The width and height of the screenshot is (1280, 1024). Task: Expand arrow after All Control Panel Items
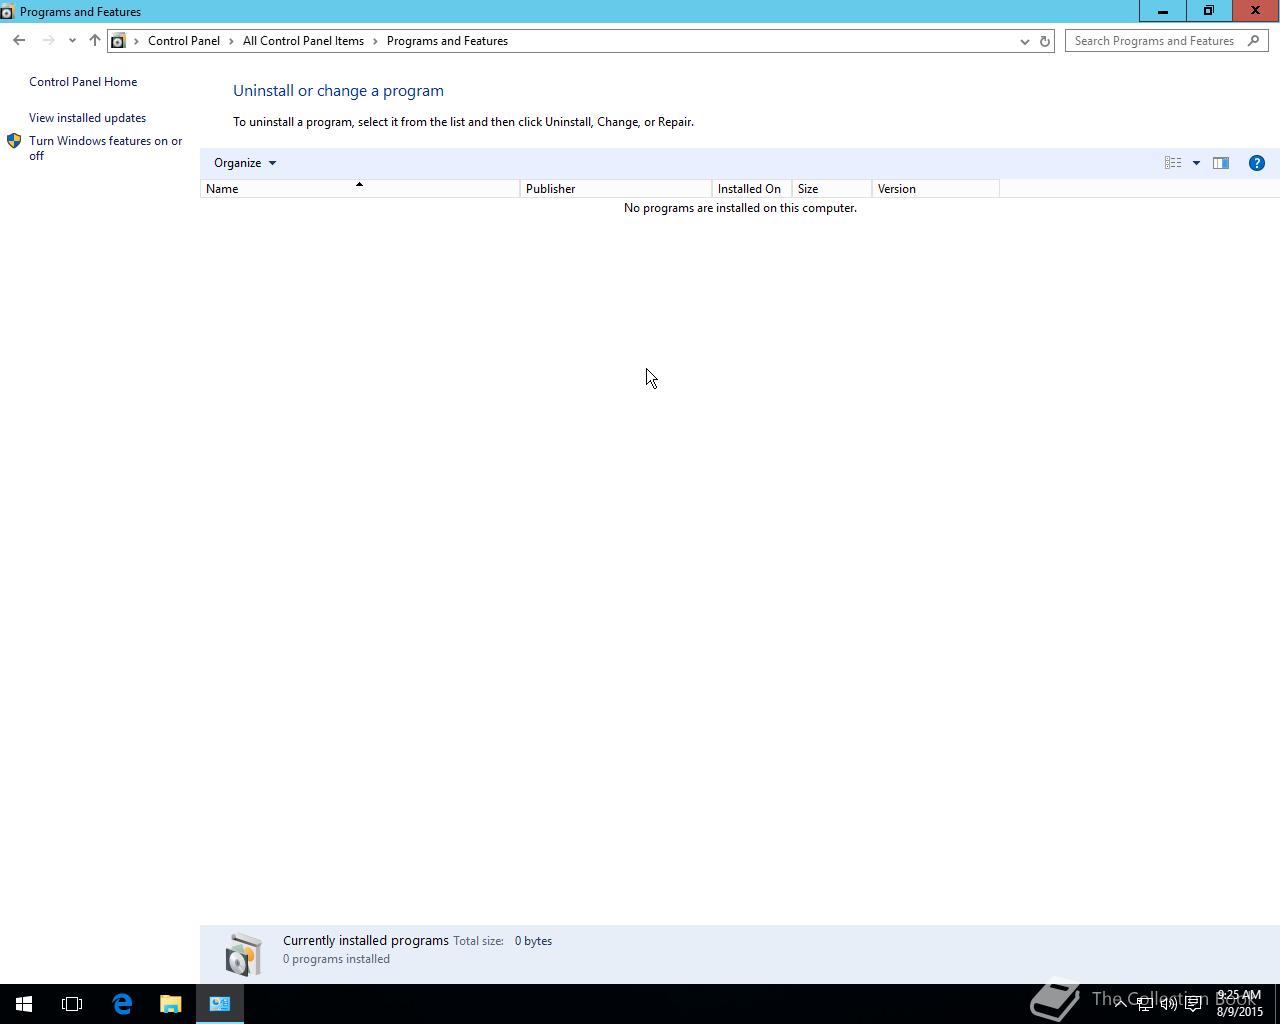click(375, 41)
